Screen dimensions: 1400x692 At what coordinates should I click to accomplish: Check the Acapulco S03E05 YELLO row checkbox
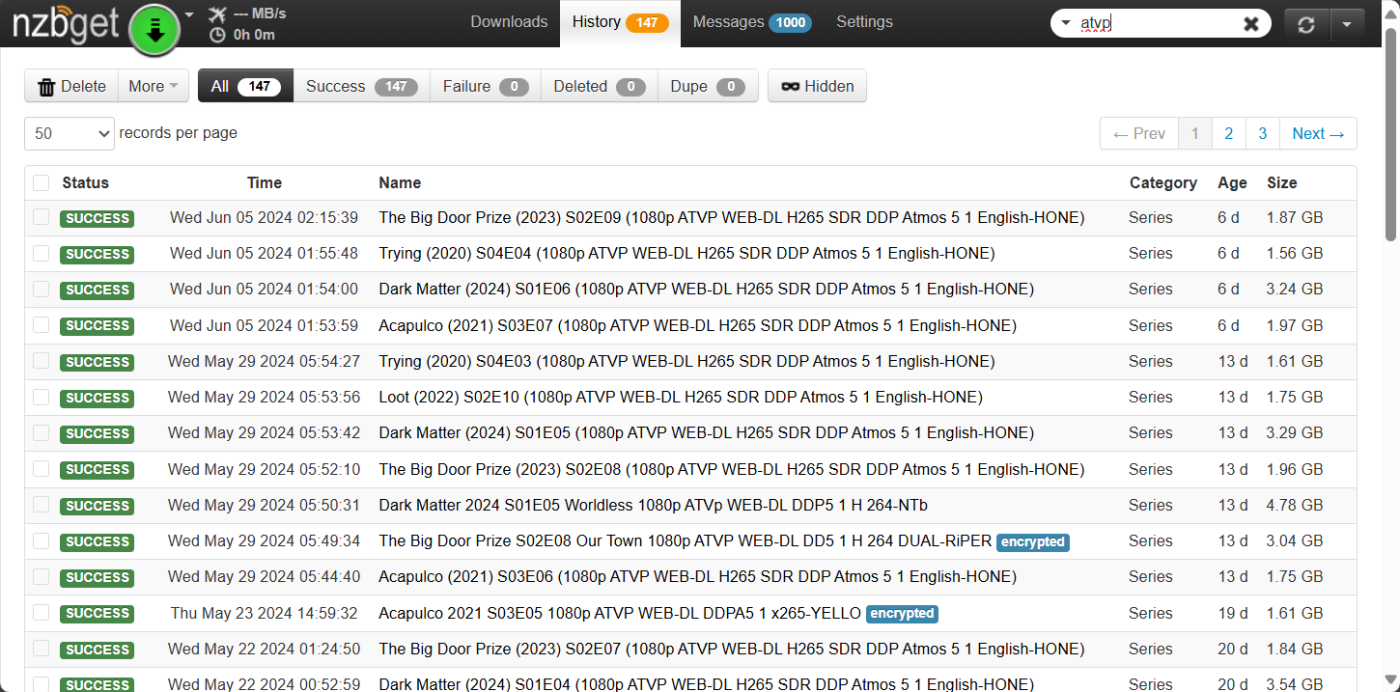41,613
